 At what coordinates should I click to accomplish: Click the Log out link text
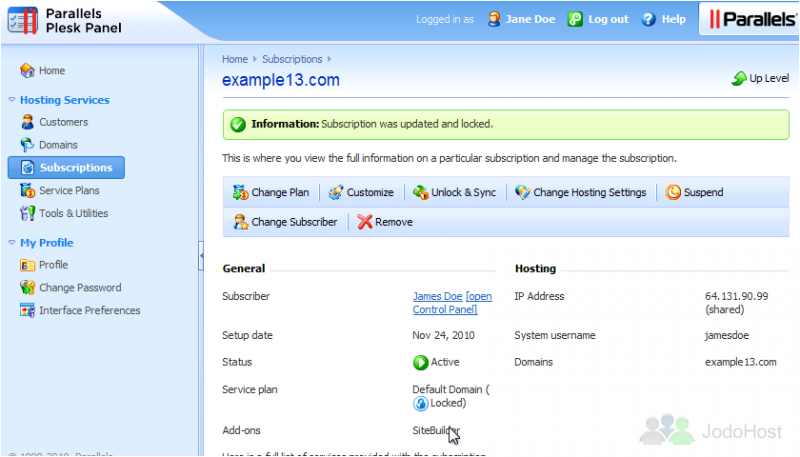point(608,19)
